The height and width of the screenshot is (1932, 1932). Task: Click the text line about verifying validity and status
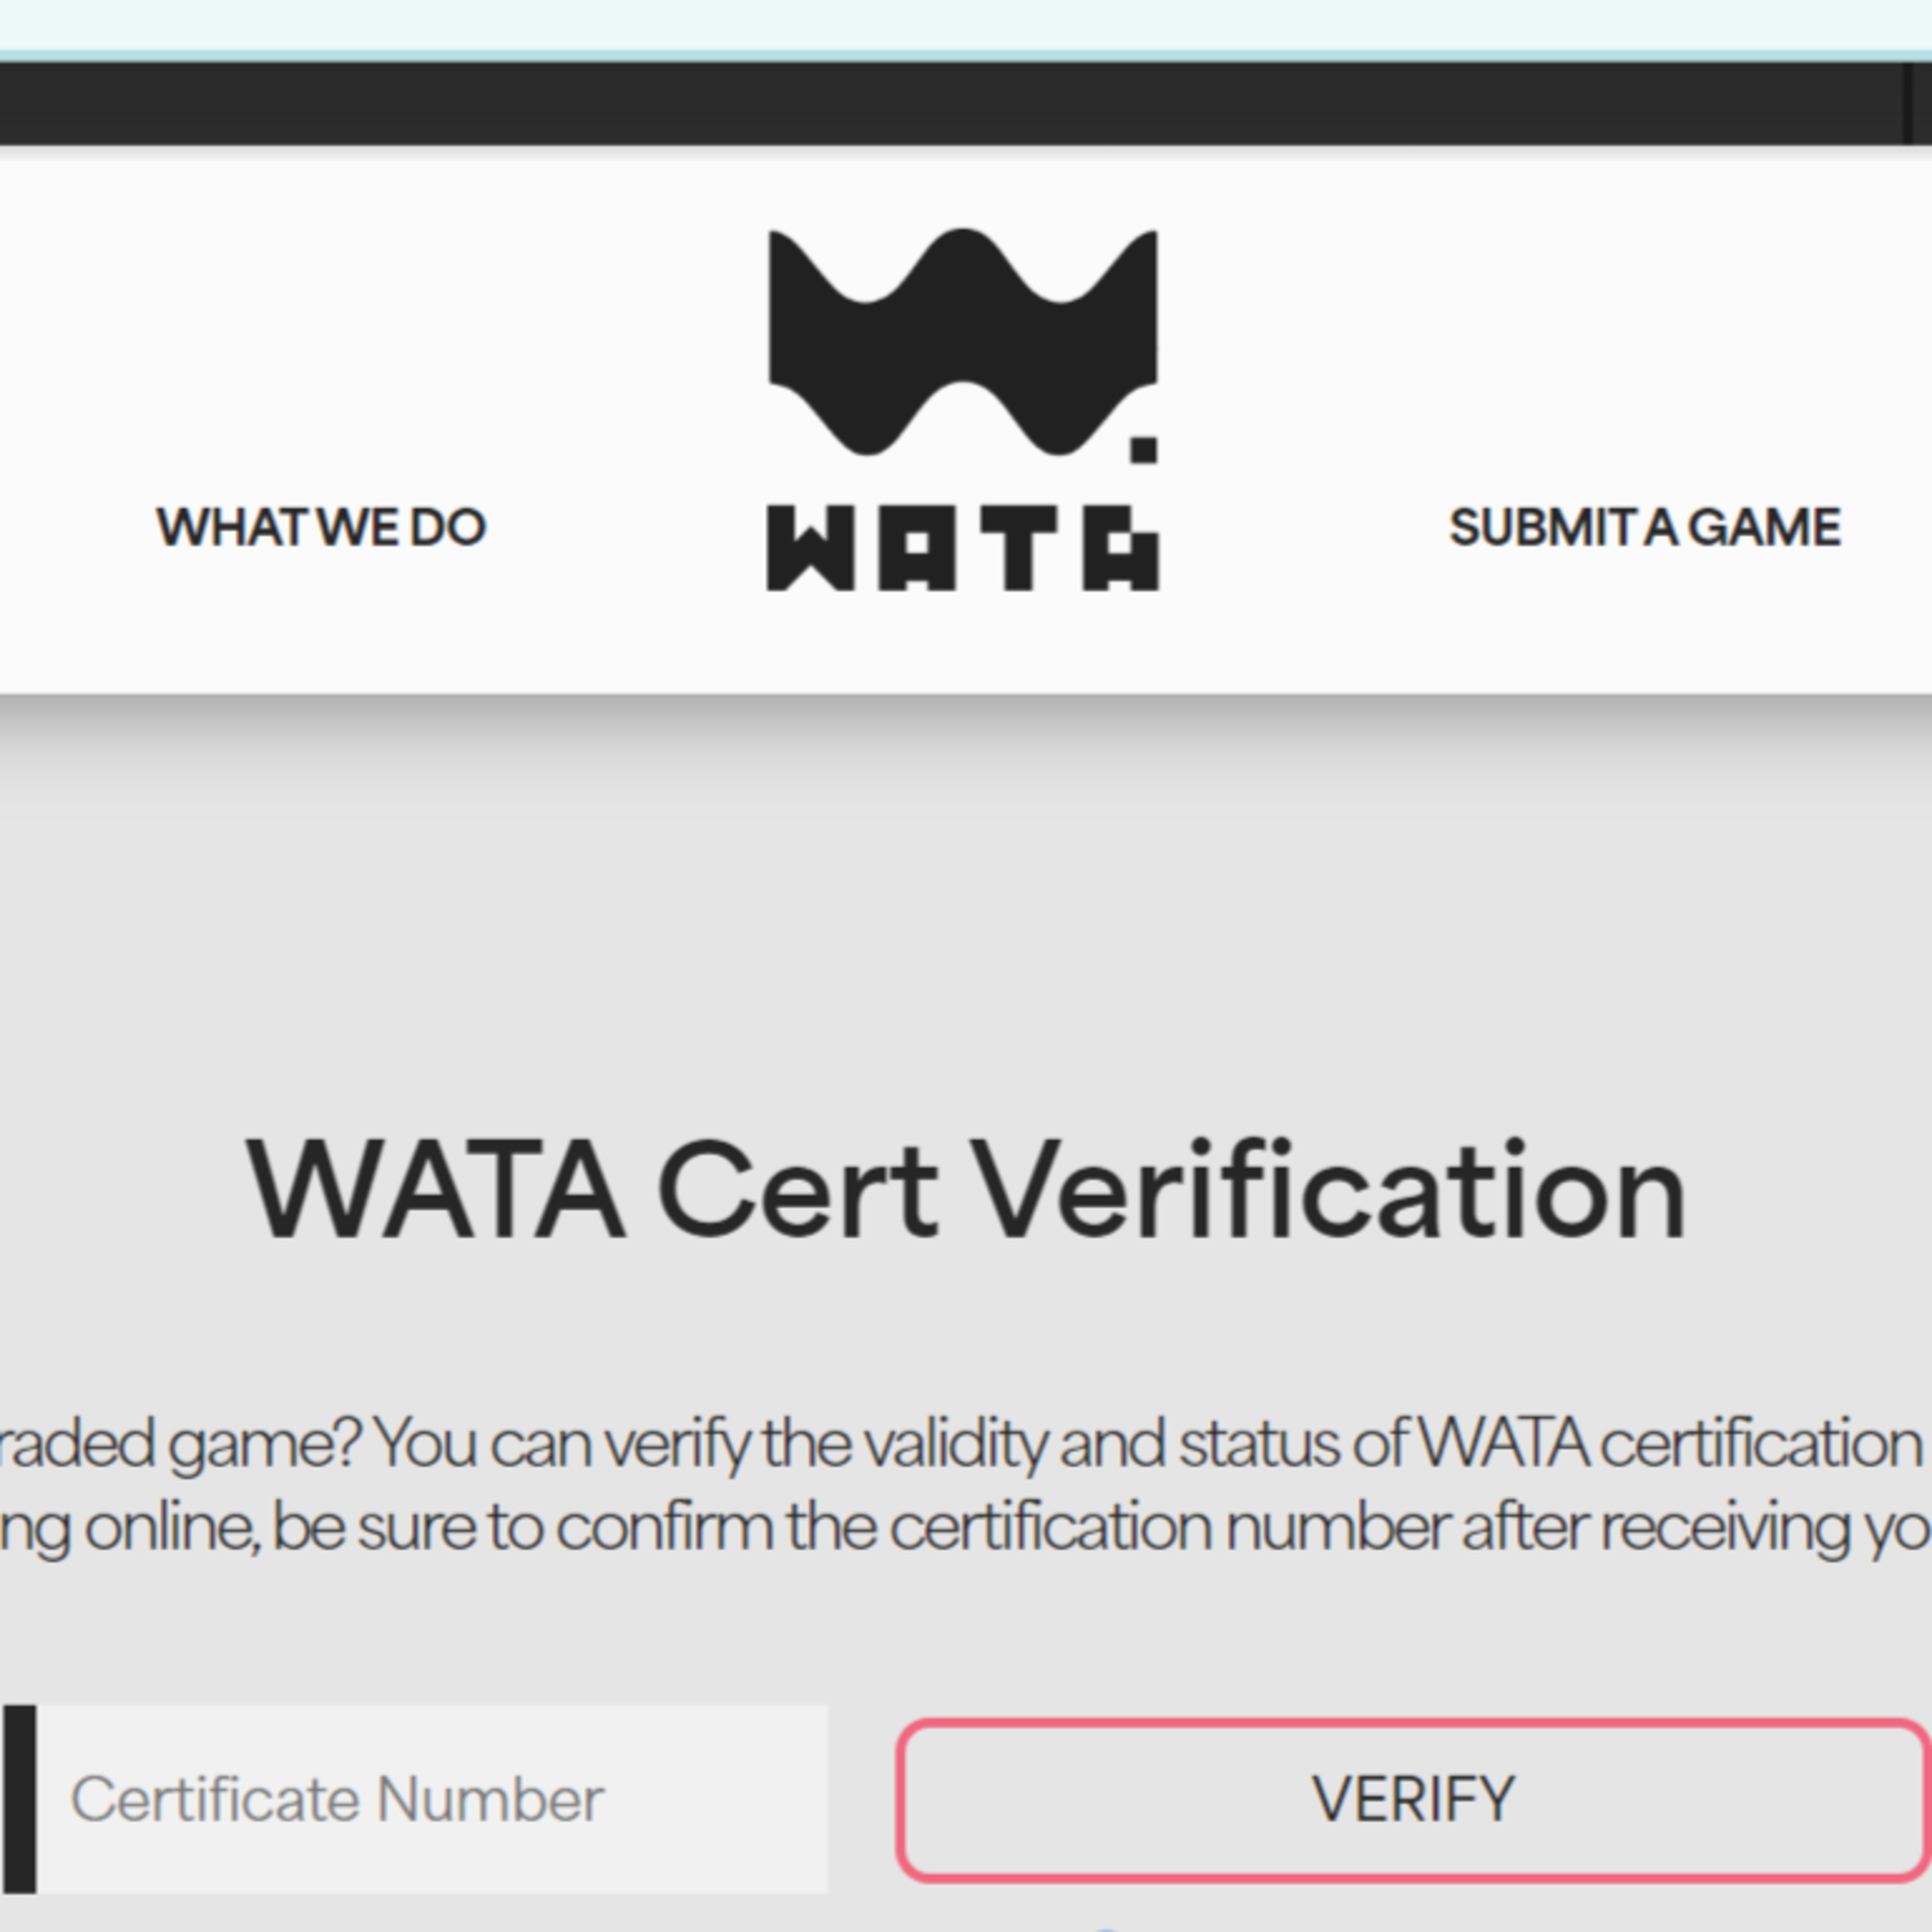coord(960,1443)
